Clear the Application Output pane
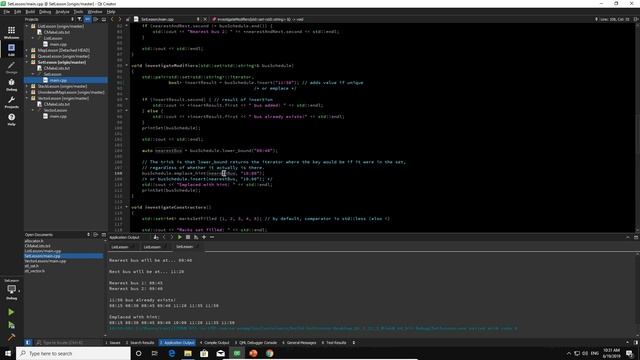Screen dimensions: 640x360 pos(156,237)
